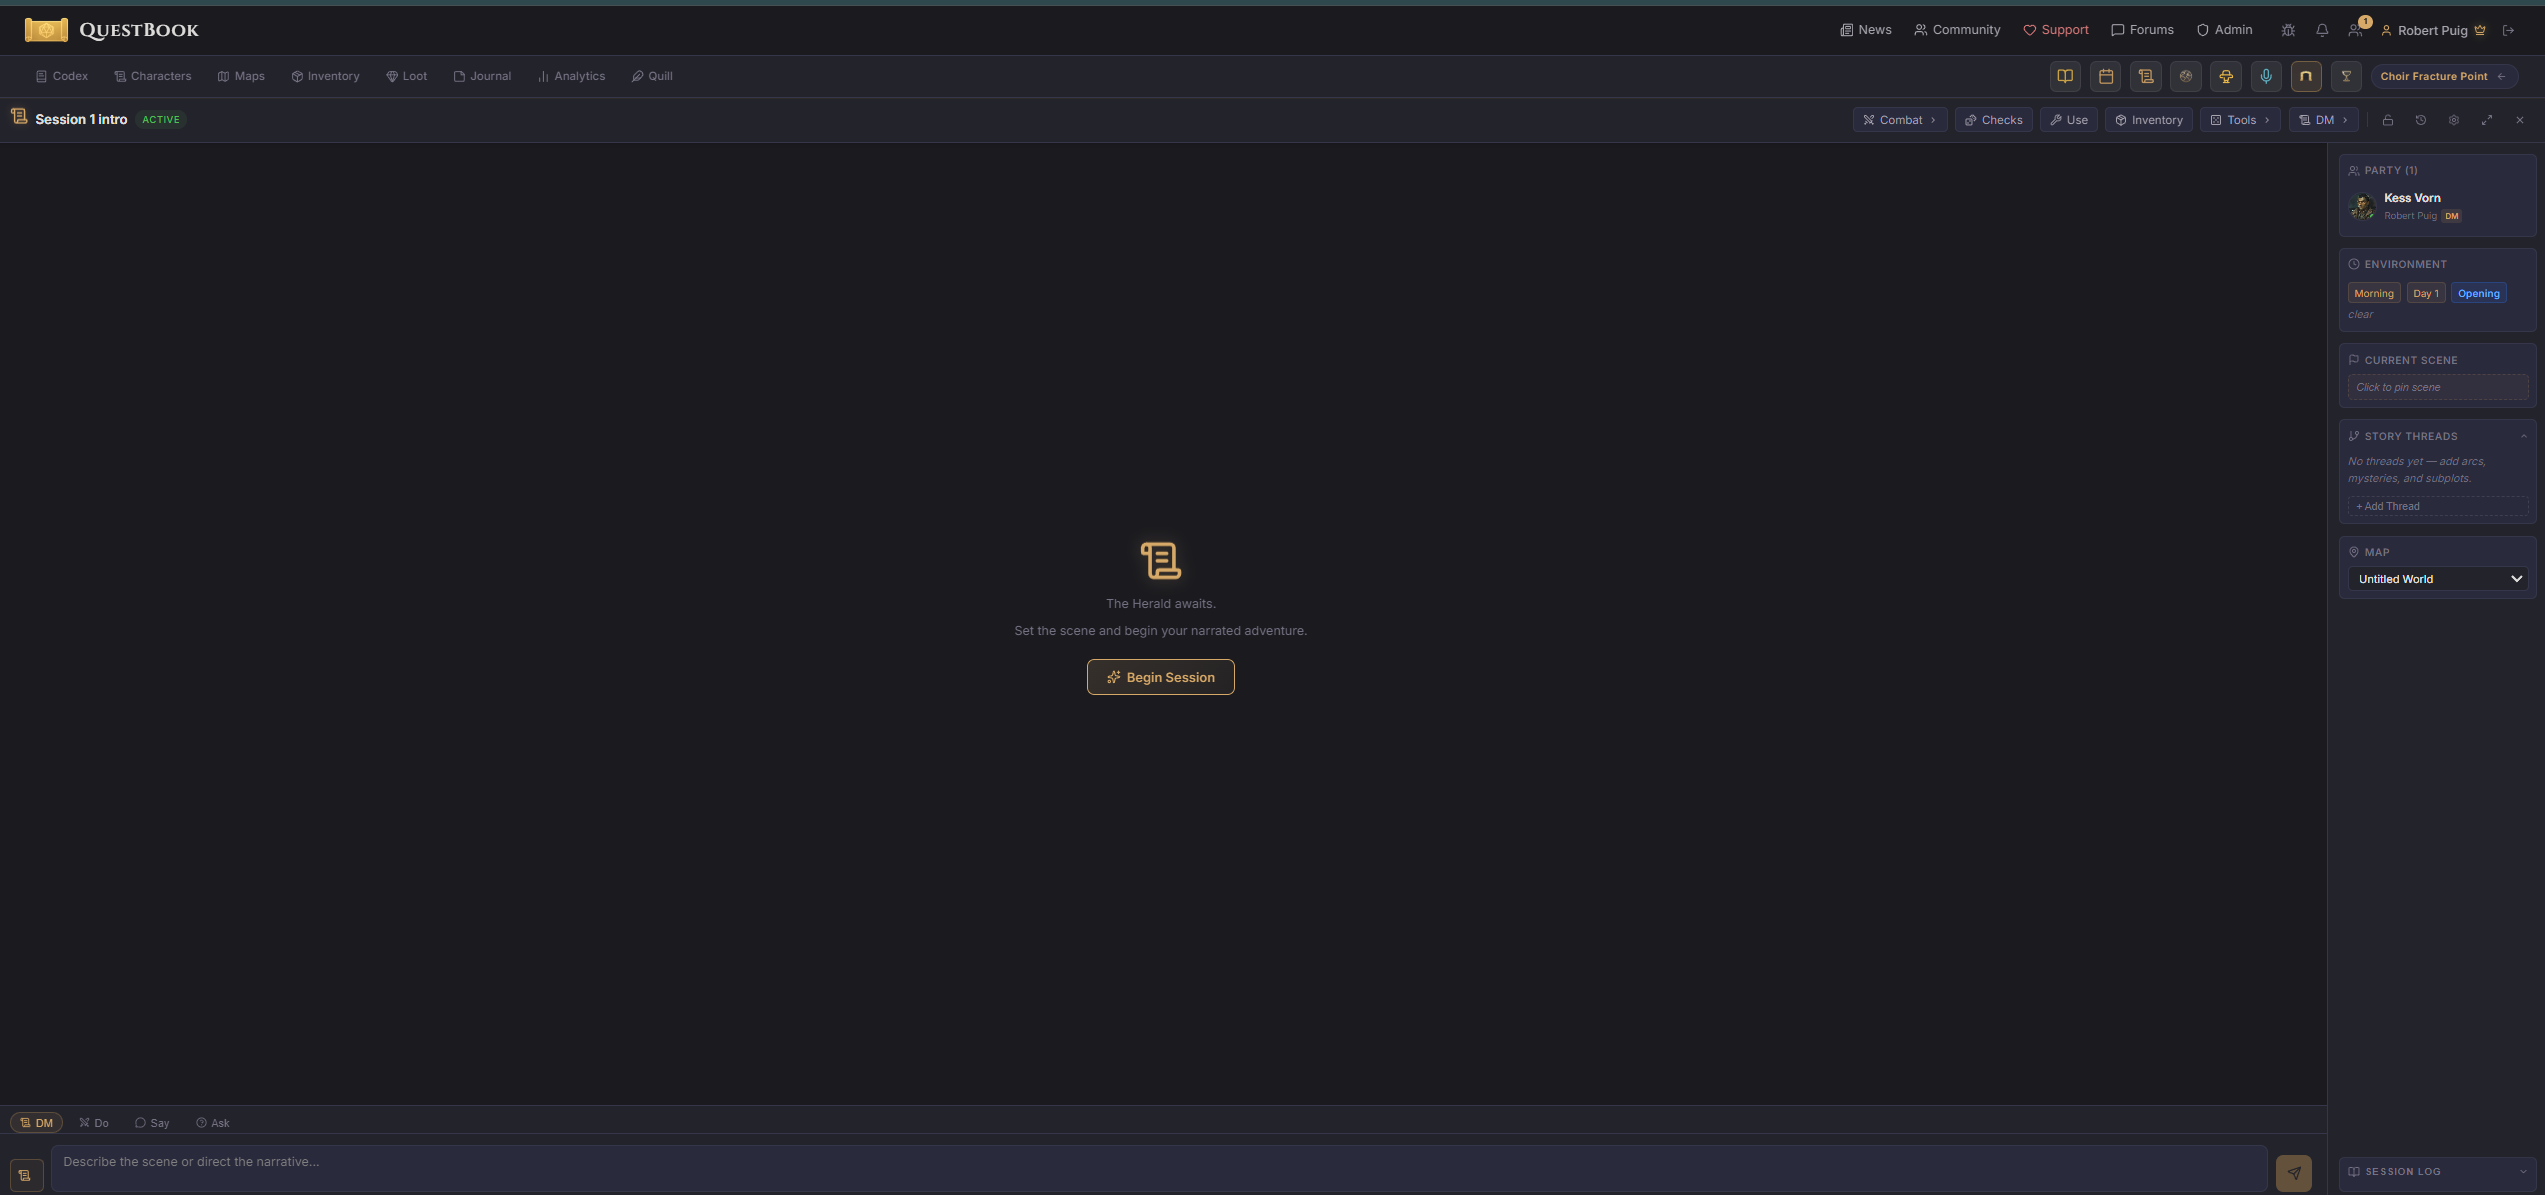
Task: Select party member Kess Vorn
Action: pos(2437,206)
